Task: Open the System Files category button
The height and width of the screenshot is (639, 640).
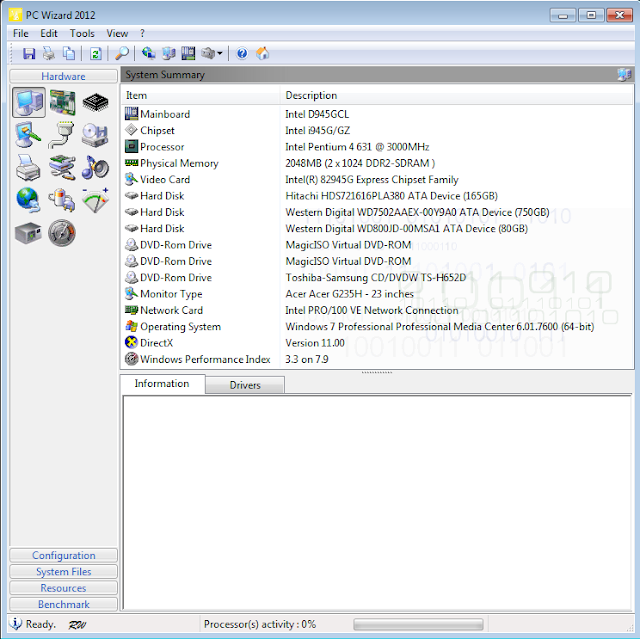Action: [63, 572]
